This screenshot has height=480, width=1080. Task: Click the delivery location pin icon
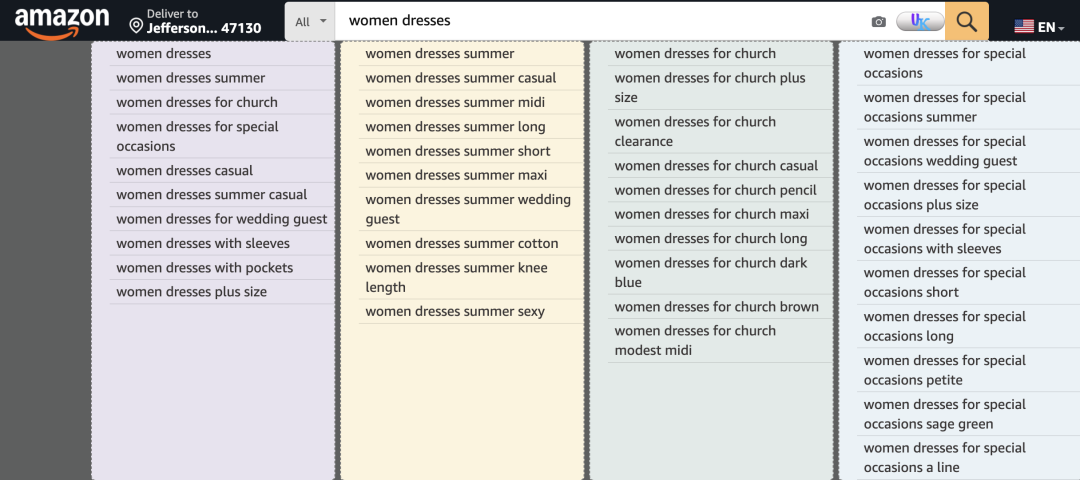[136, 24]
